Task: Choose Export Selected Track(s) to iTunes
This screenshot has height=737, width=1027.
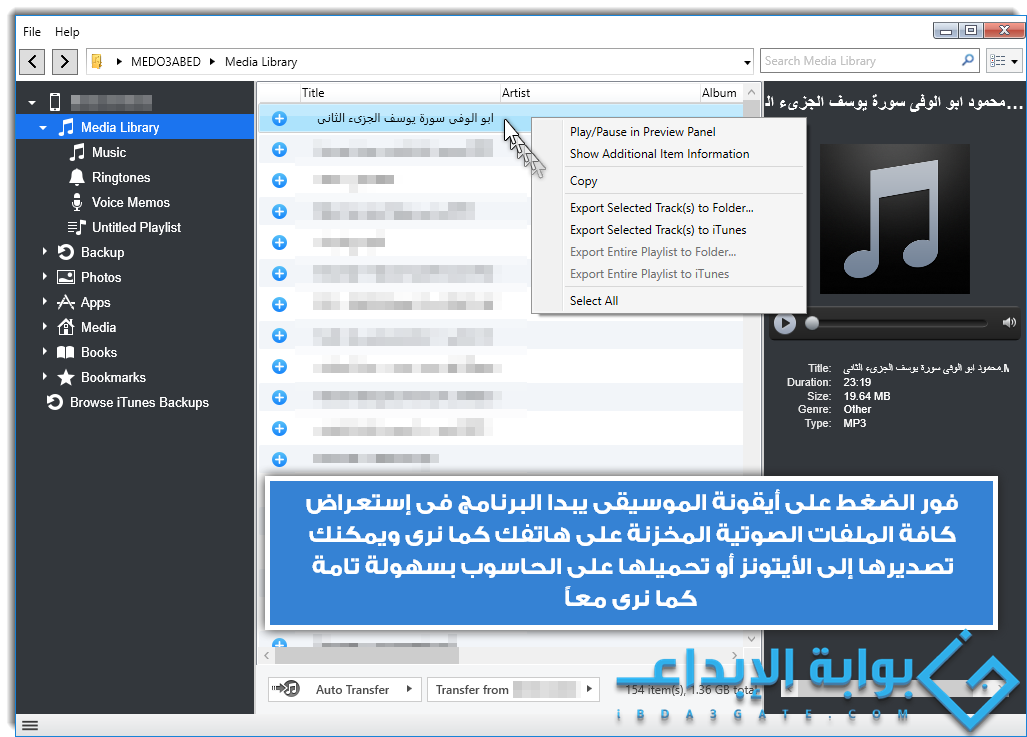Action: [x=668, y=230]
